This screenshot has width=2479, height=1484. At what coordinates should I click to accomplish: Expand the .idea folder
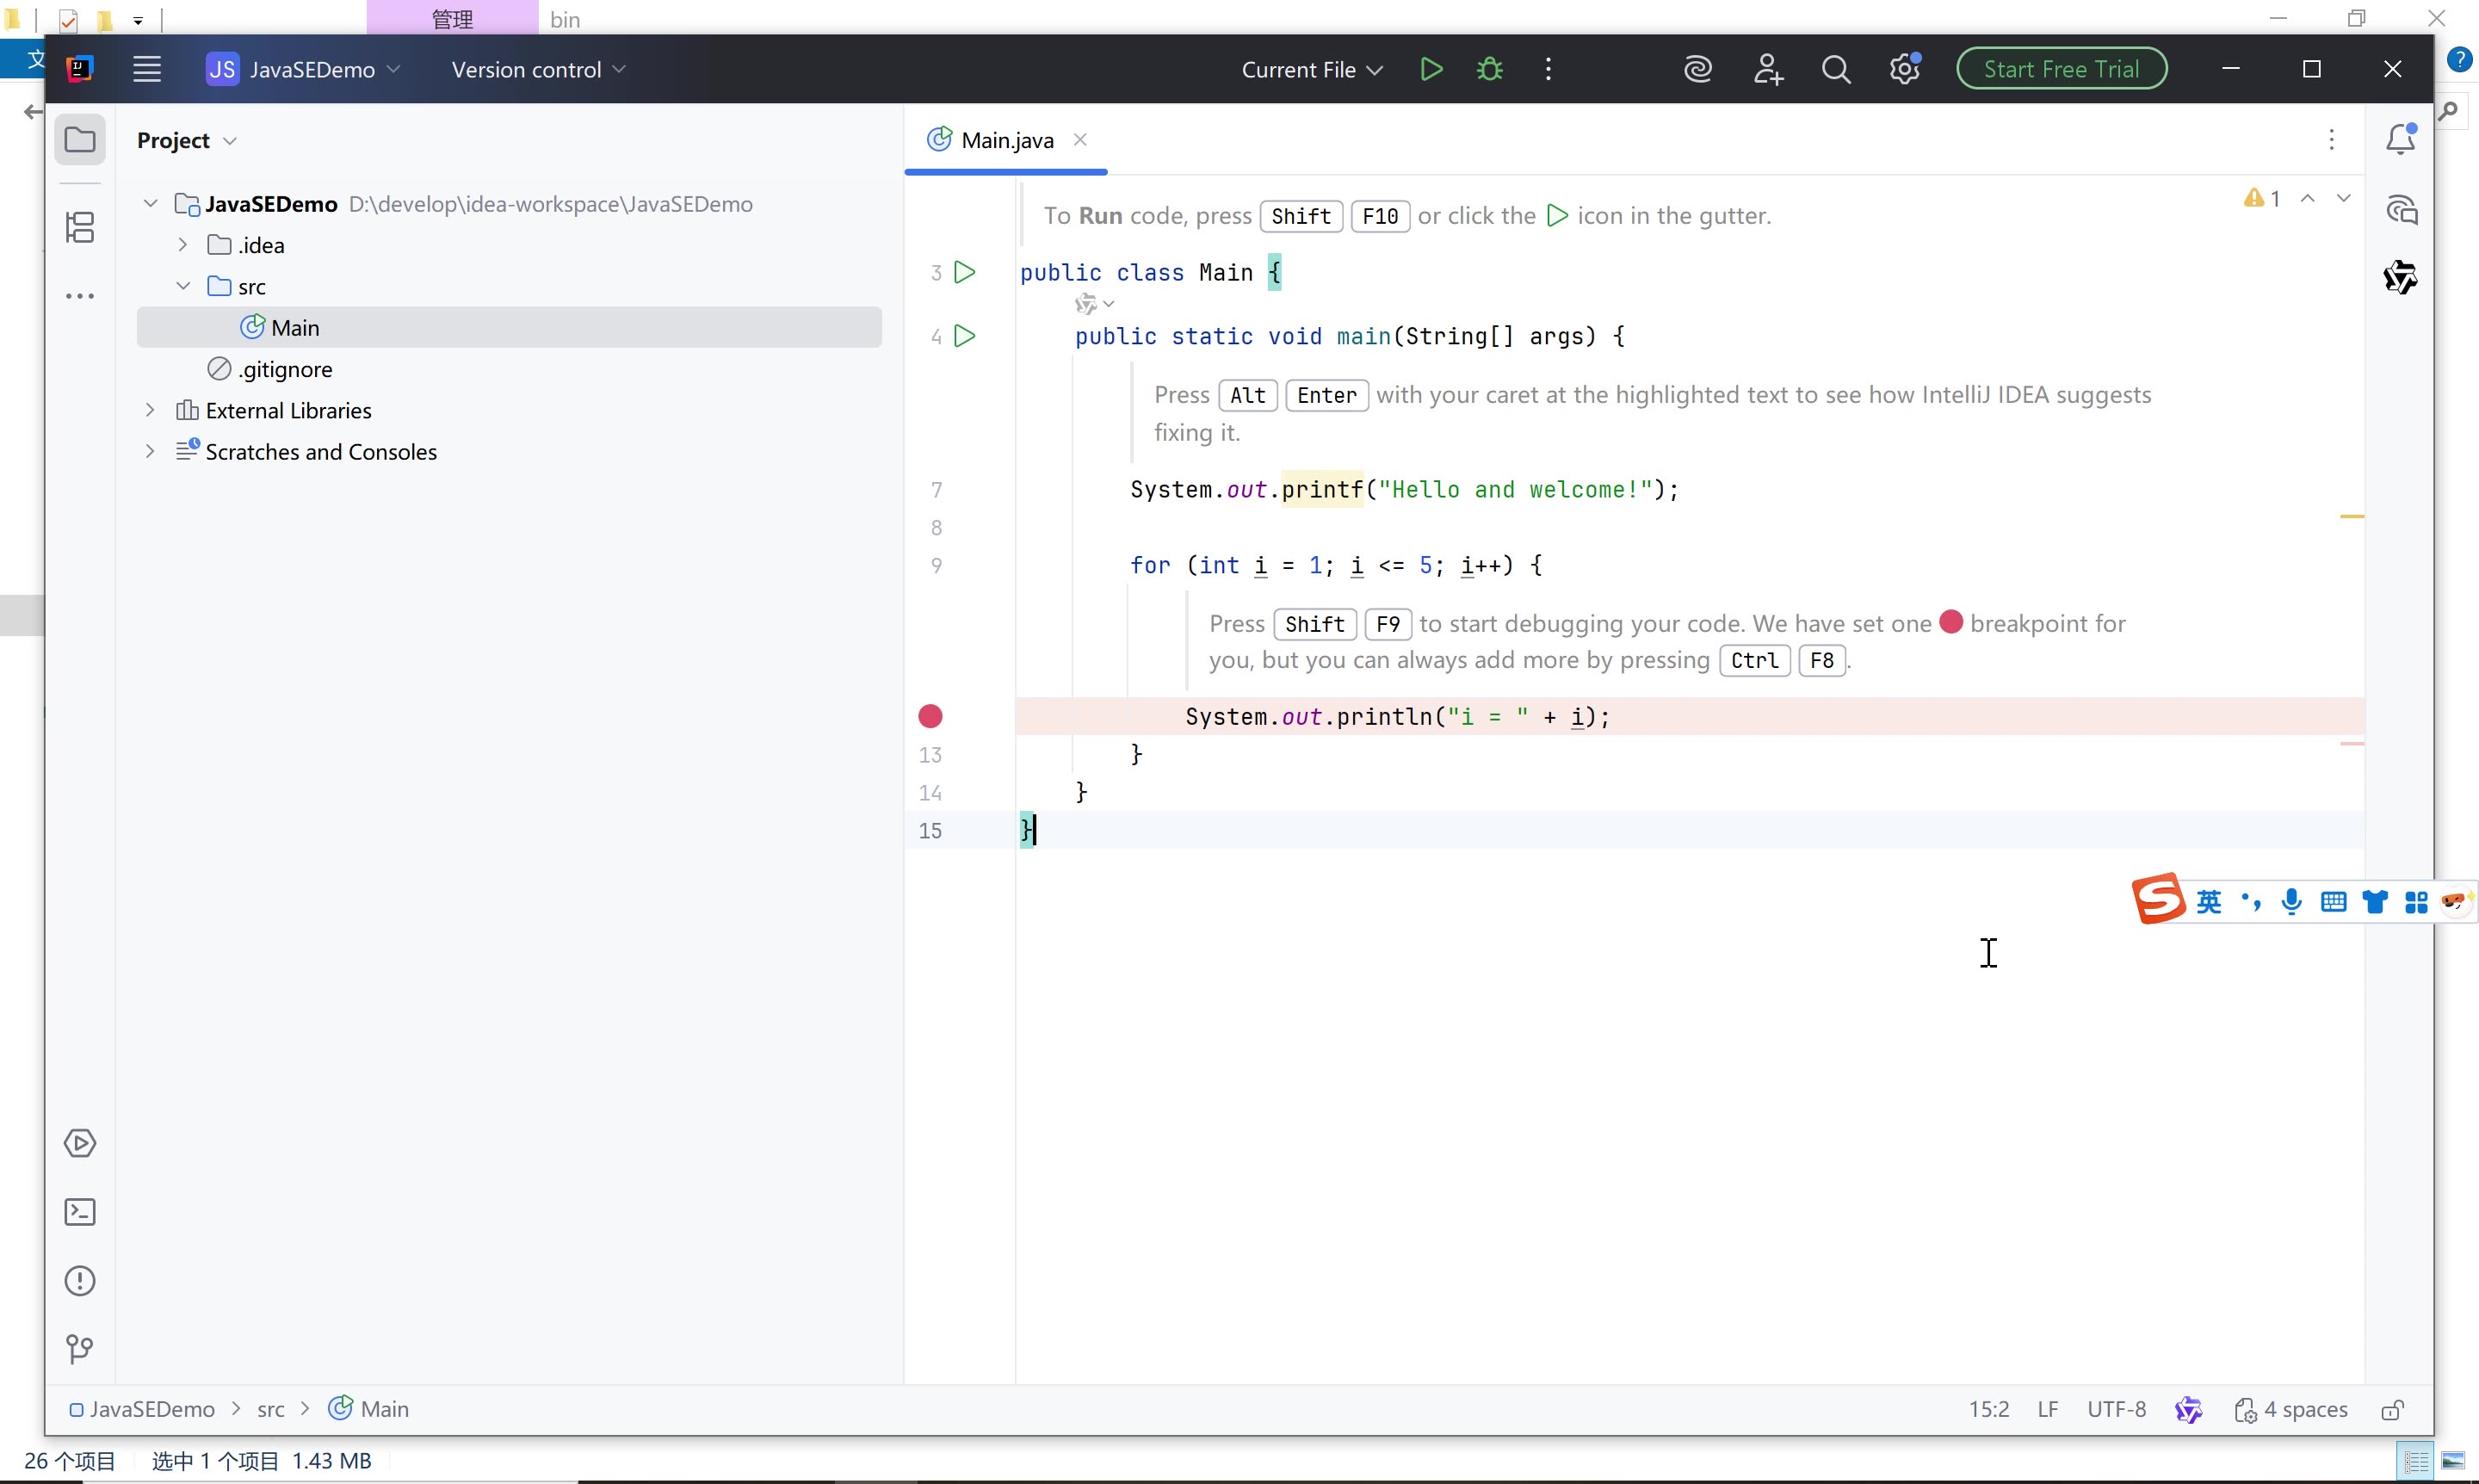point(183,245)
